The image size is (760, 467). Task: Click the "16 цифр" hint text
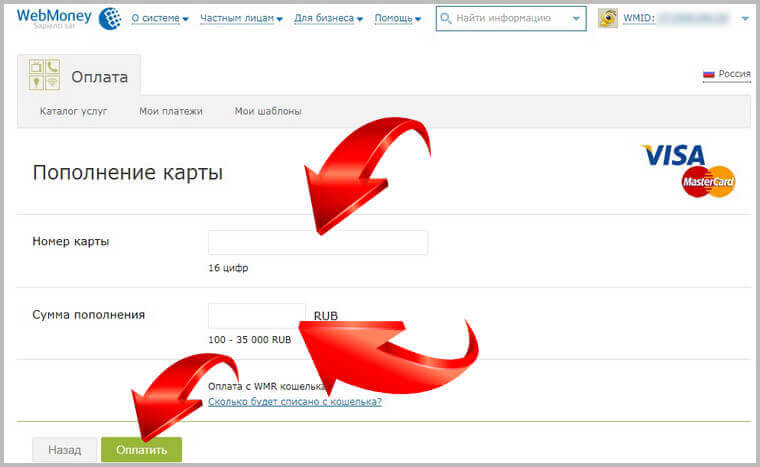coord(228,268)
